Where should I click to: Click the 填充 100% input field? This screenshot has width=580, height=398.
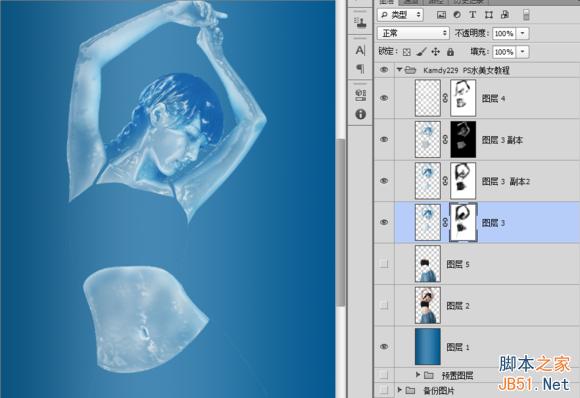pyautogui.click(x=504, y=52)
